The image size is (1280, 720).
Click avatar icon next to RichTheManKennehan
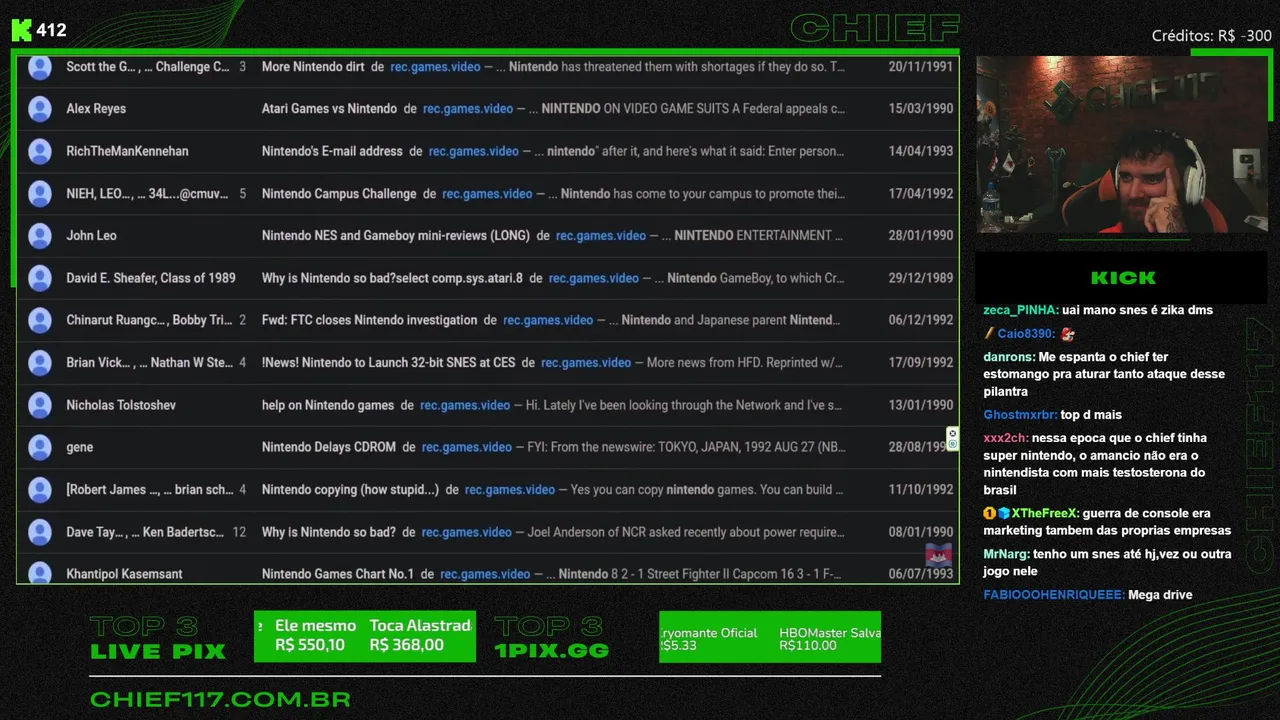pyautogui.click(x=40, y=151)
